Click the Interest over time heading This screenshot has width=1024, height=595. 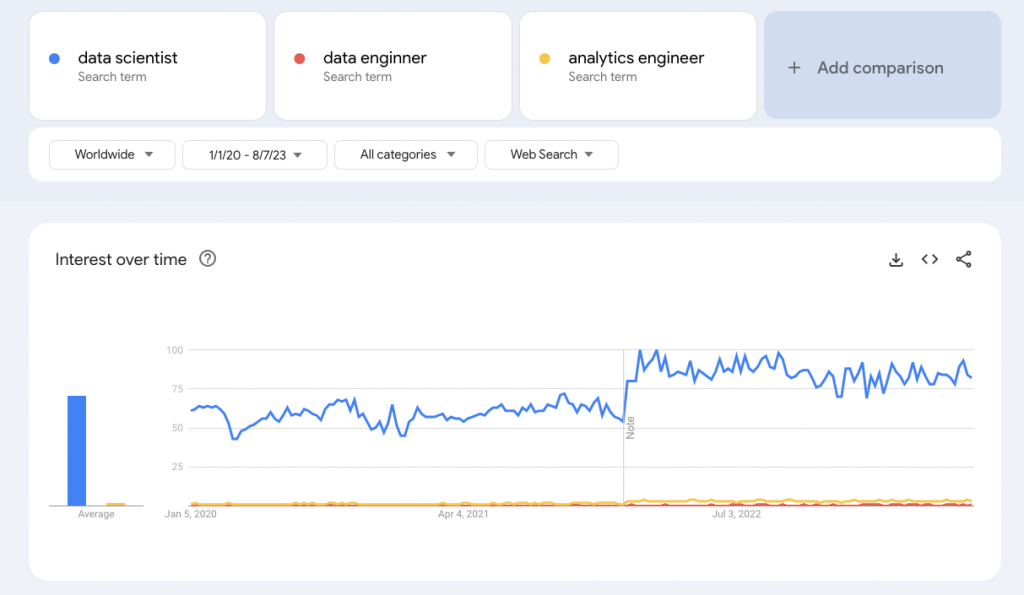121,260
